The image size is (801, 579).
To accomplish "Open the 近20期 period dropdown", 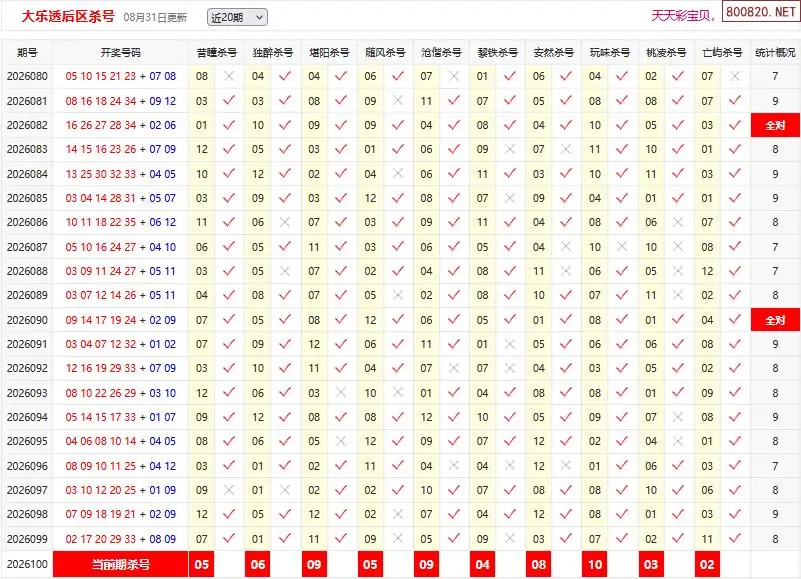I will coord(237,17).
